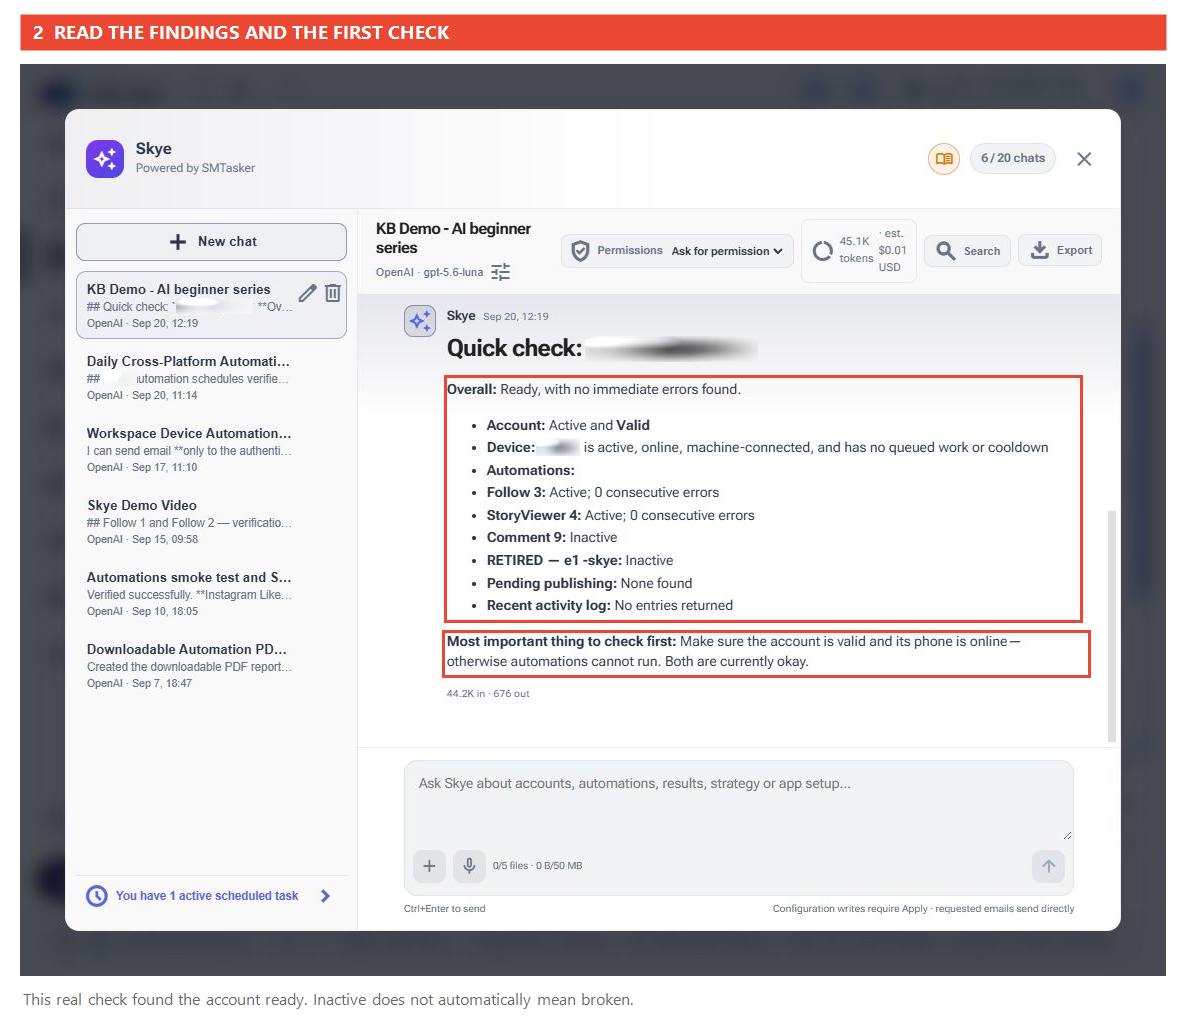Viewport: 1186px width, 1028px height.
Task: Click the 'Comment 9: Inactive' entry
Action: click(x=551, y=538)
